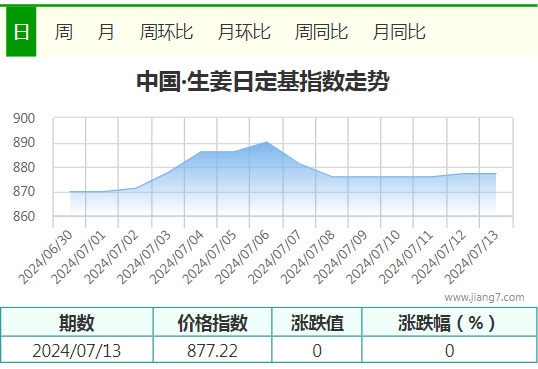538x369 pixels.
Task: Click the 860 y-axis label
Action: tap(24, 217)
